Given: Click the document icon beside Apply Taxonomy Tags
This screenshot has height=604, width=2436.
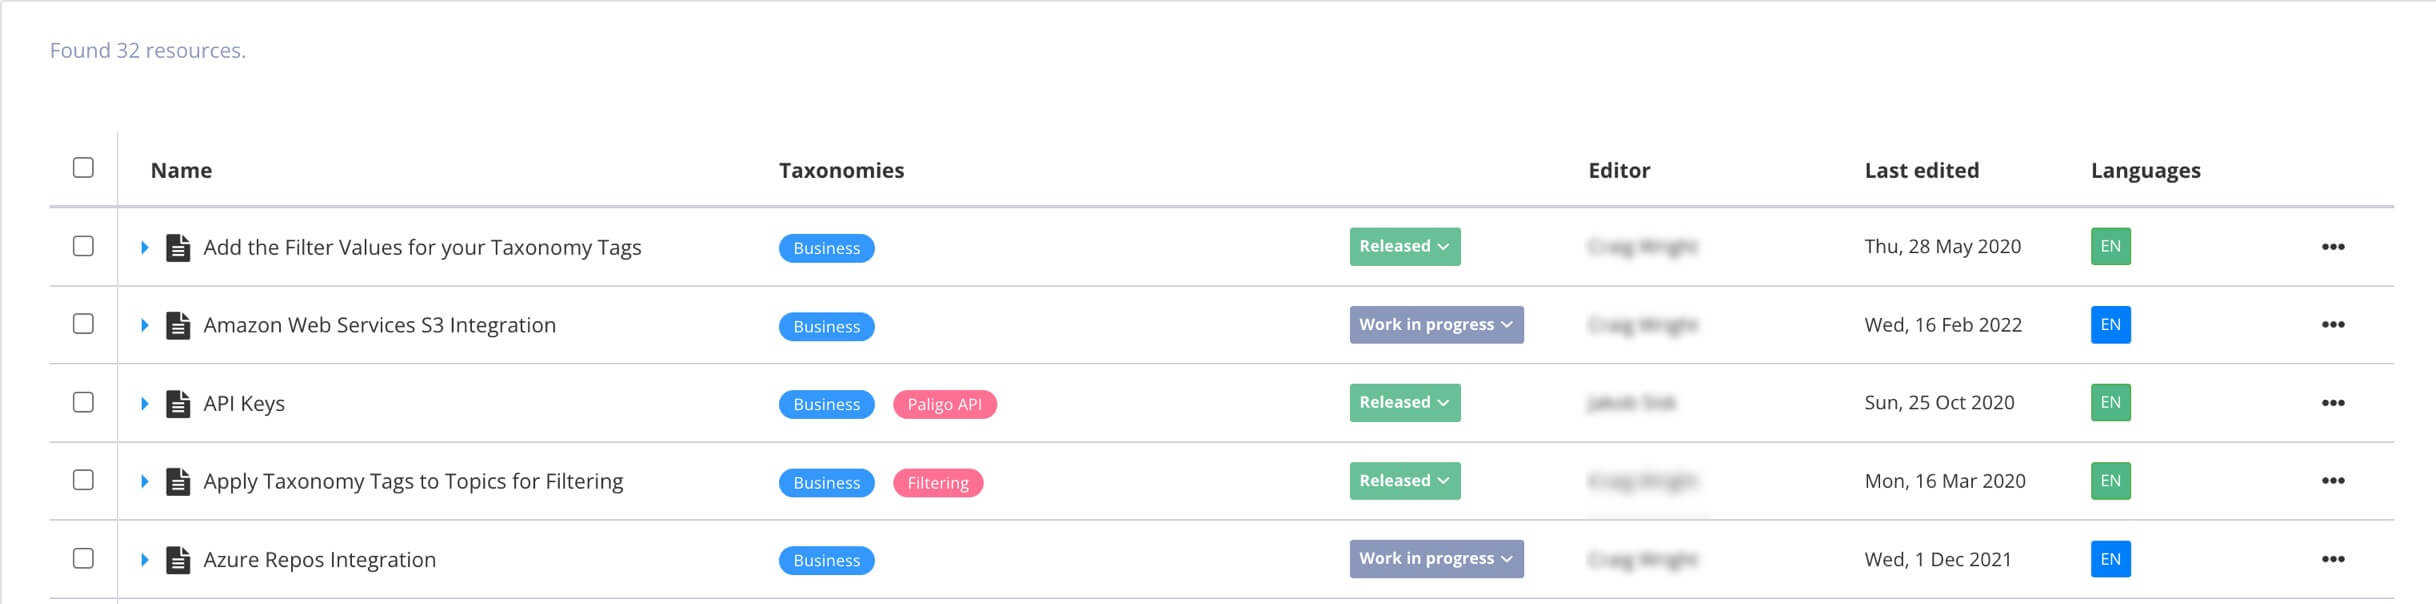Looking at the screenshot, I should [176, 481].
